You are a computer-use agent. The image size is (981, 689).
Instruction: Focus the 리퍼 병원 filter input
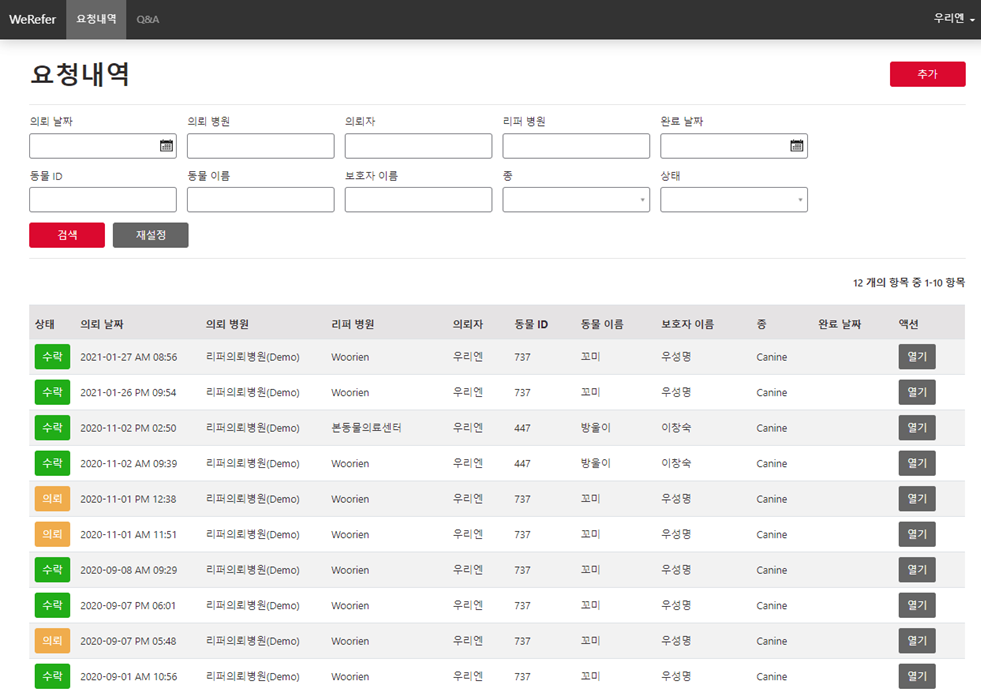576,146
